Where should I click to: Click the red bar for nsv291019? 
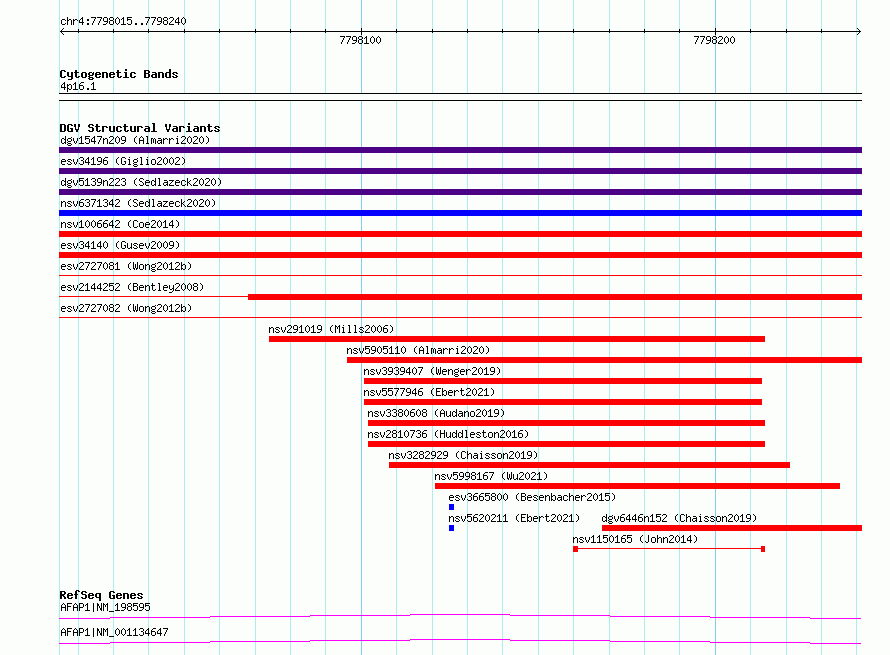point(517,339)
